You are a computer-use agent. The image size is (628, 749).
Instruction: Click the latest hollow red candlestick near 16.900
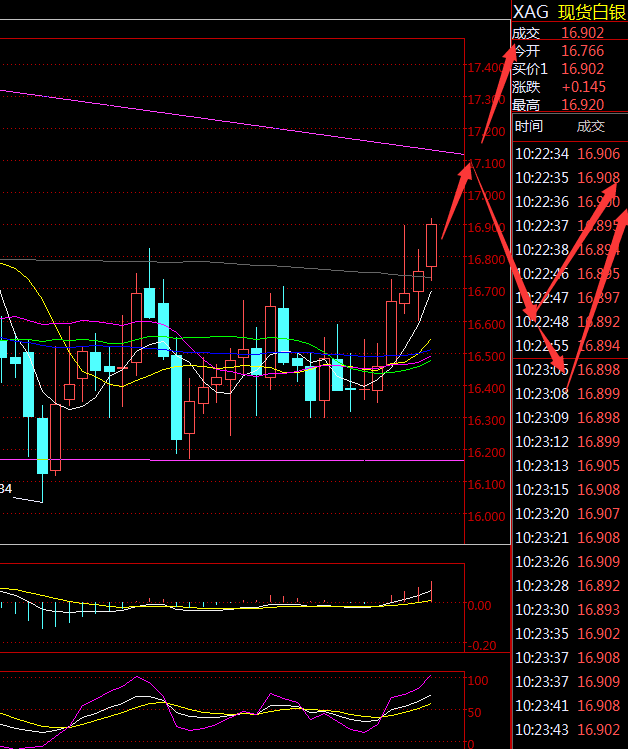point(431,246)
